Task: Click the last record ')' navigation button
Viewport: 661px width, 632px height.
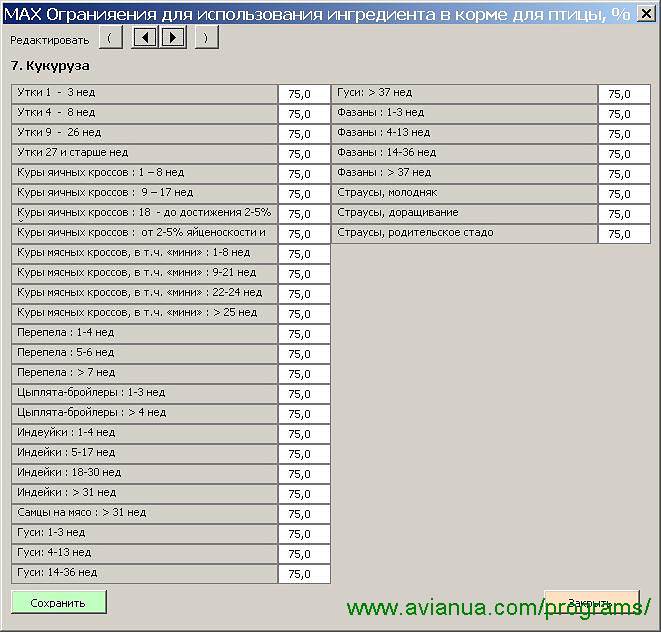Action: 206,38
